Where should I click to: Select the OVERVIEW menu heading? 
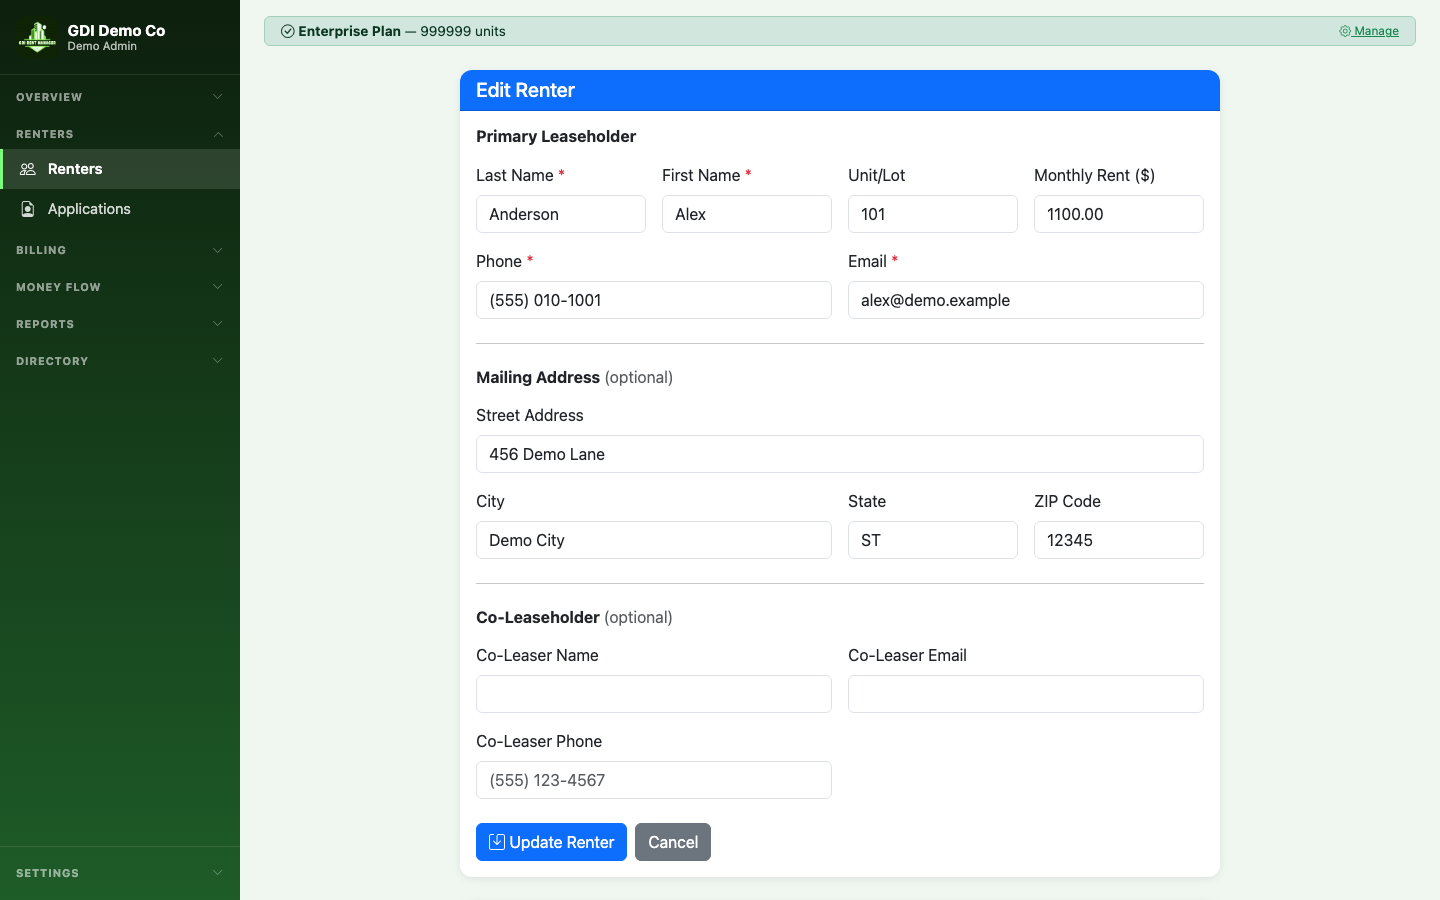pos(49,97)
